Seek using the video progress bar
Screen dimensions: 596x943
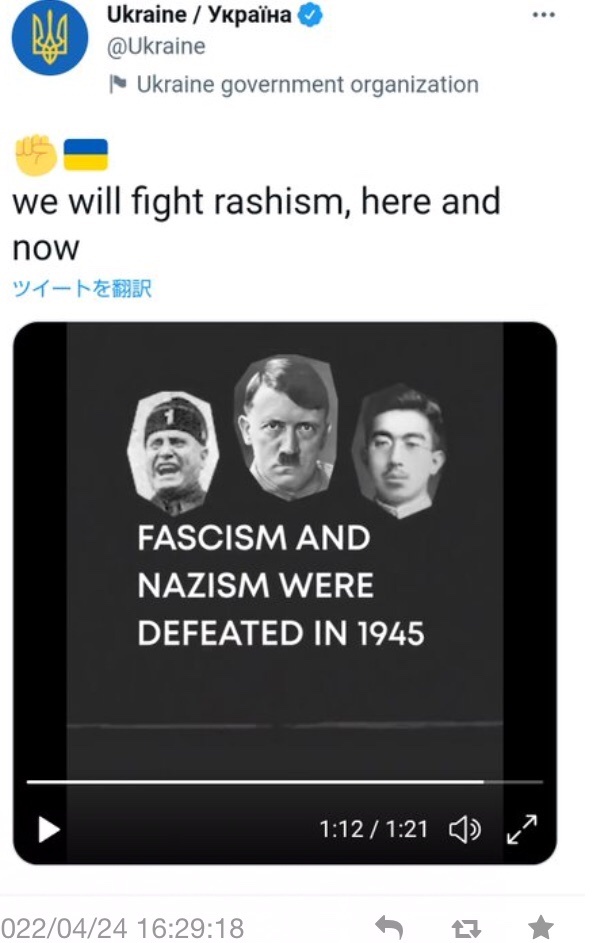coord(284,782)
